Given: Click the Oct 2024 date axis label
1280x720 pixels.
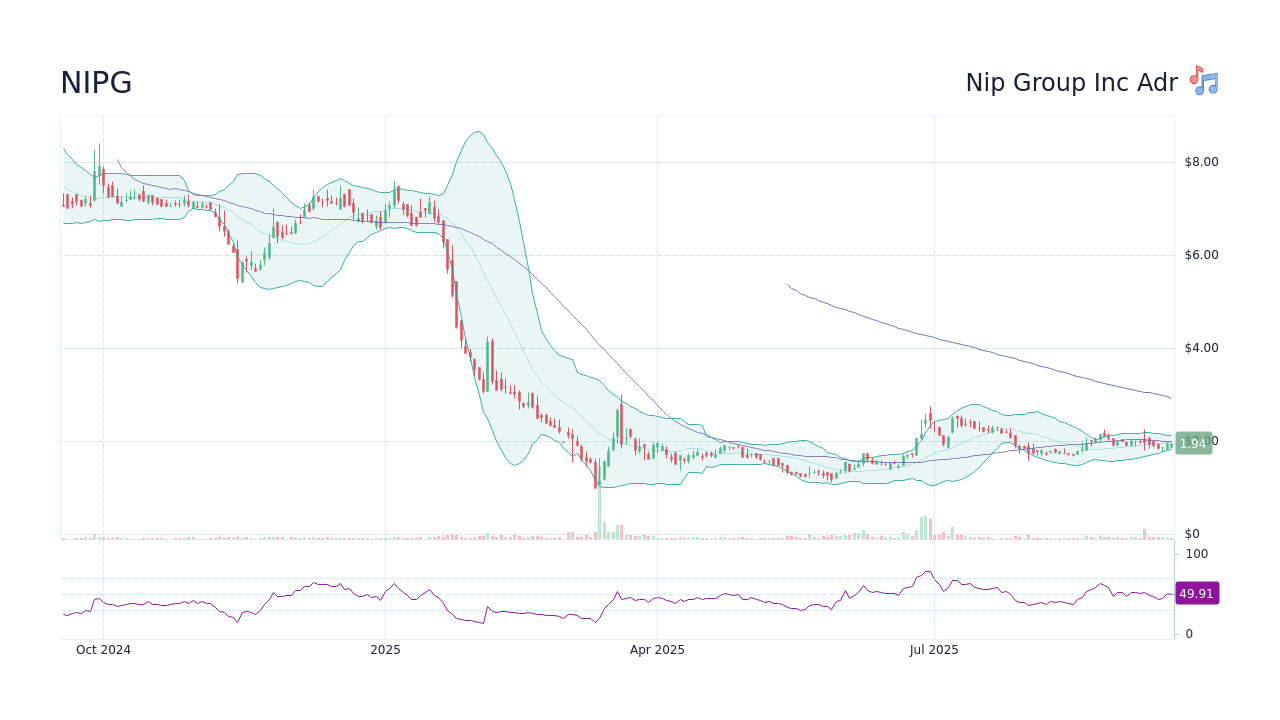Looking at the screenshot, I should pyautogui.click(x=104, y=649).
